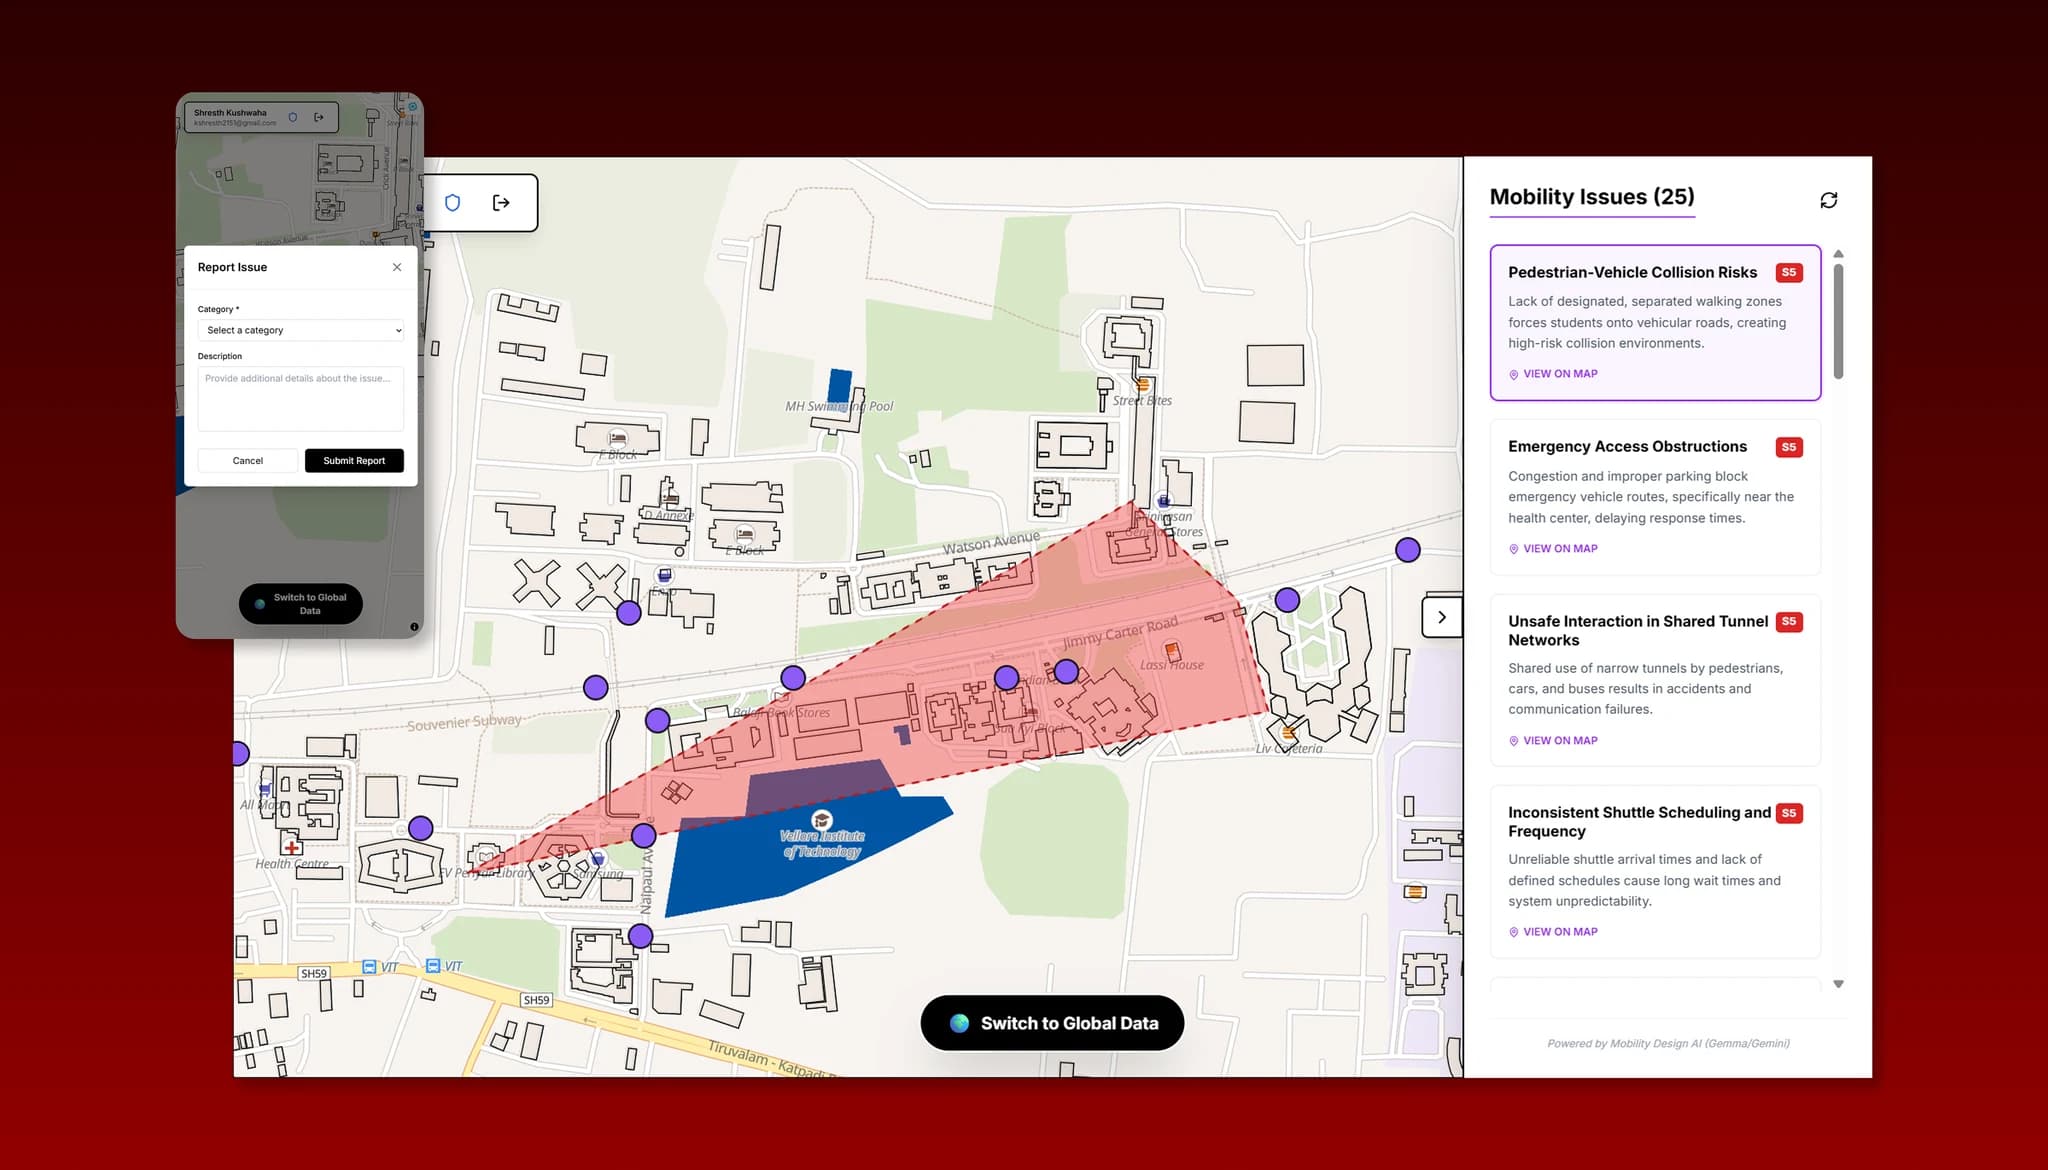Click the issues list scrollbar thumb
Image resolution: width=2048 pixels, height=1170 pixels.
[x=1838, y=321]
